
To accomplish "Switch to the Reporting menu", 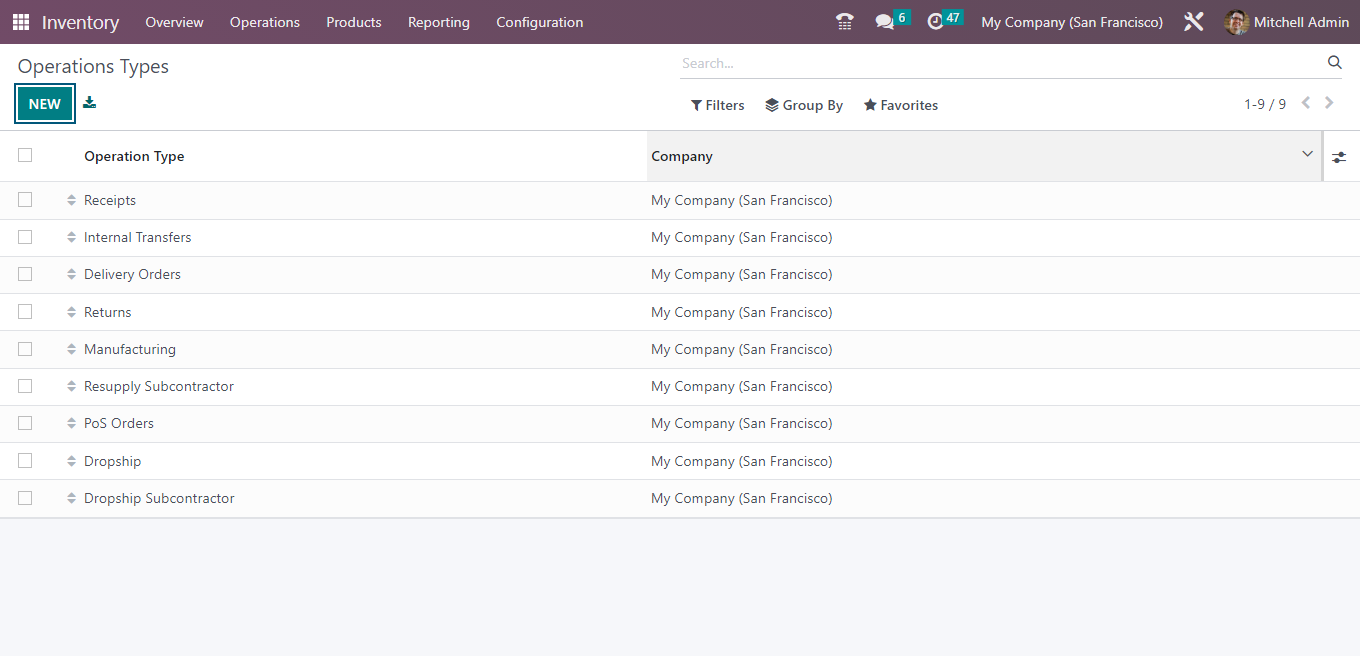I will (438, 21).
